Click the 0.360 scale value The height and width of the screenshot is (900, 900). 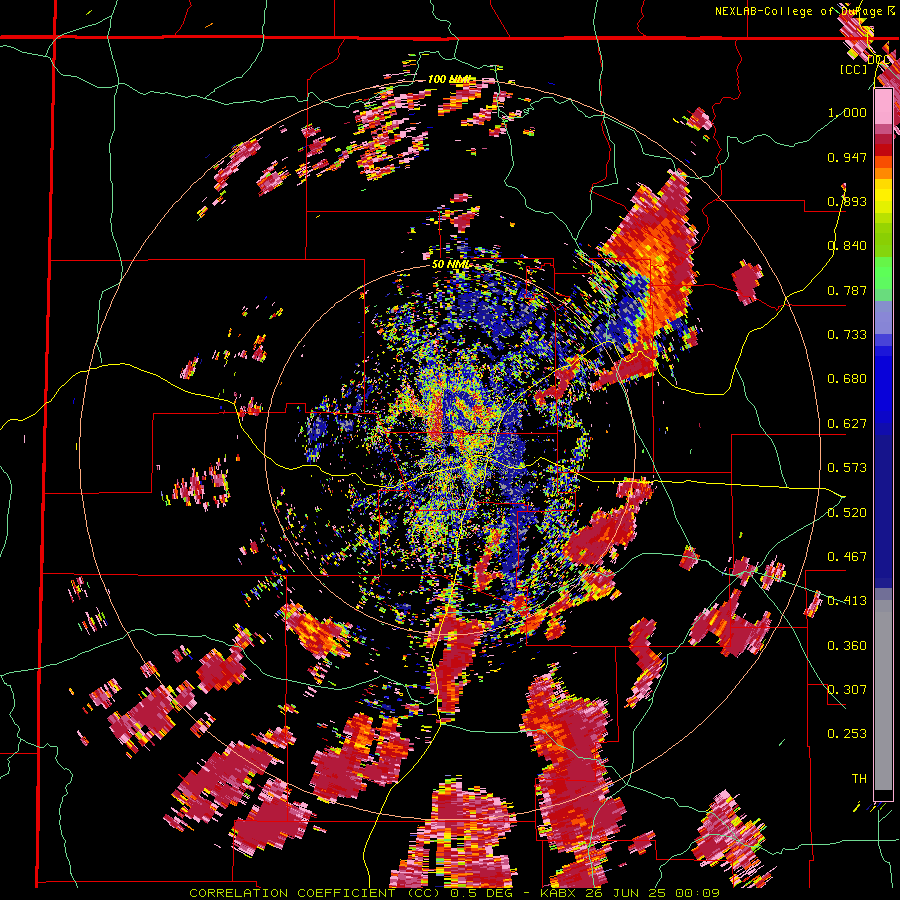tap(847, 646)
